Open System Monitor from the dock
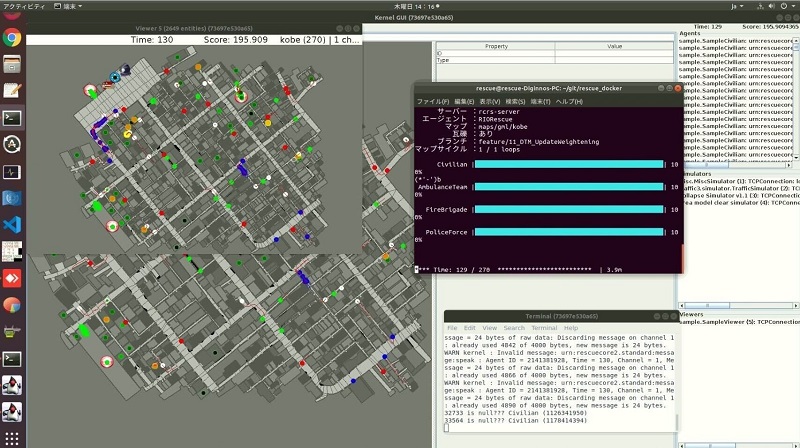 13,171
